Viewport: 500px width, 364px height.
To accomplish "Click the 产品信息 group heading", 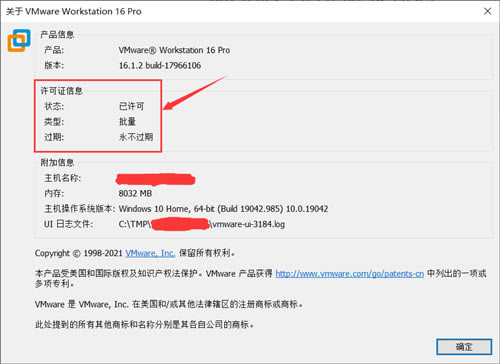I will (57, 34).
